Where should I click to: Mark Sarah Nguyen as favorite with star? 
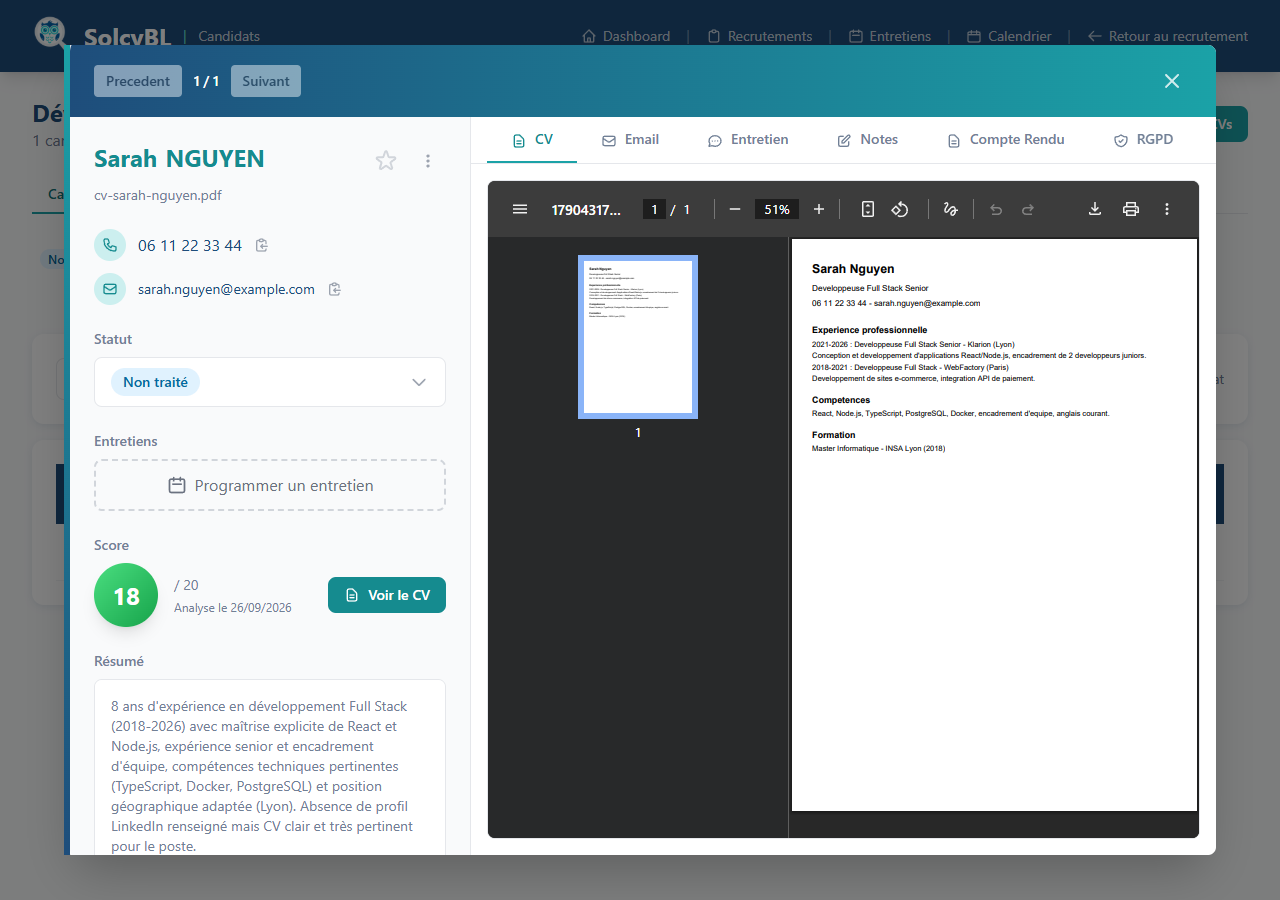(x=386, y=160)
